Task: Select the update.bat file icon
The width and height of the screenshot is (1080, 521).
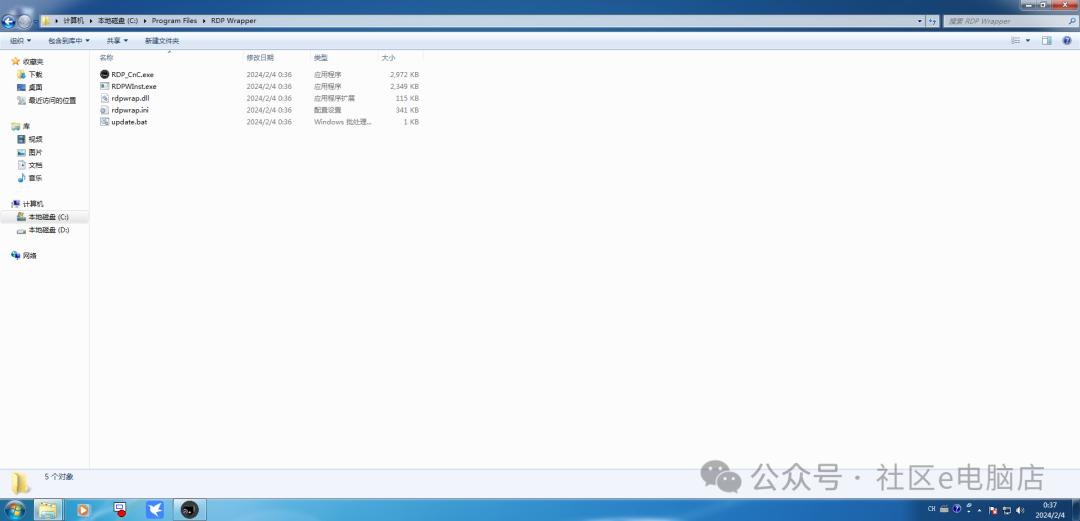Action: click(105, 122)
